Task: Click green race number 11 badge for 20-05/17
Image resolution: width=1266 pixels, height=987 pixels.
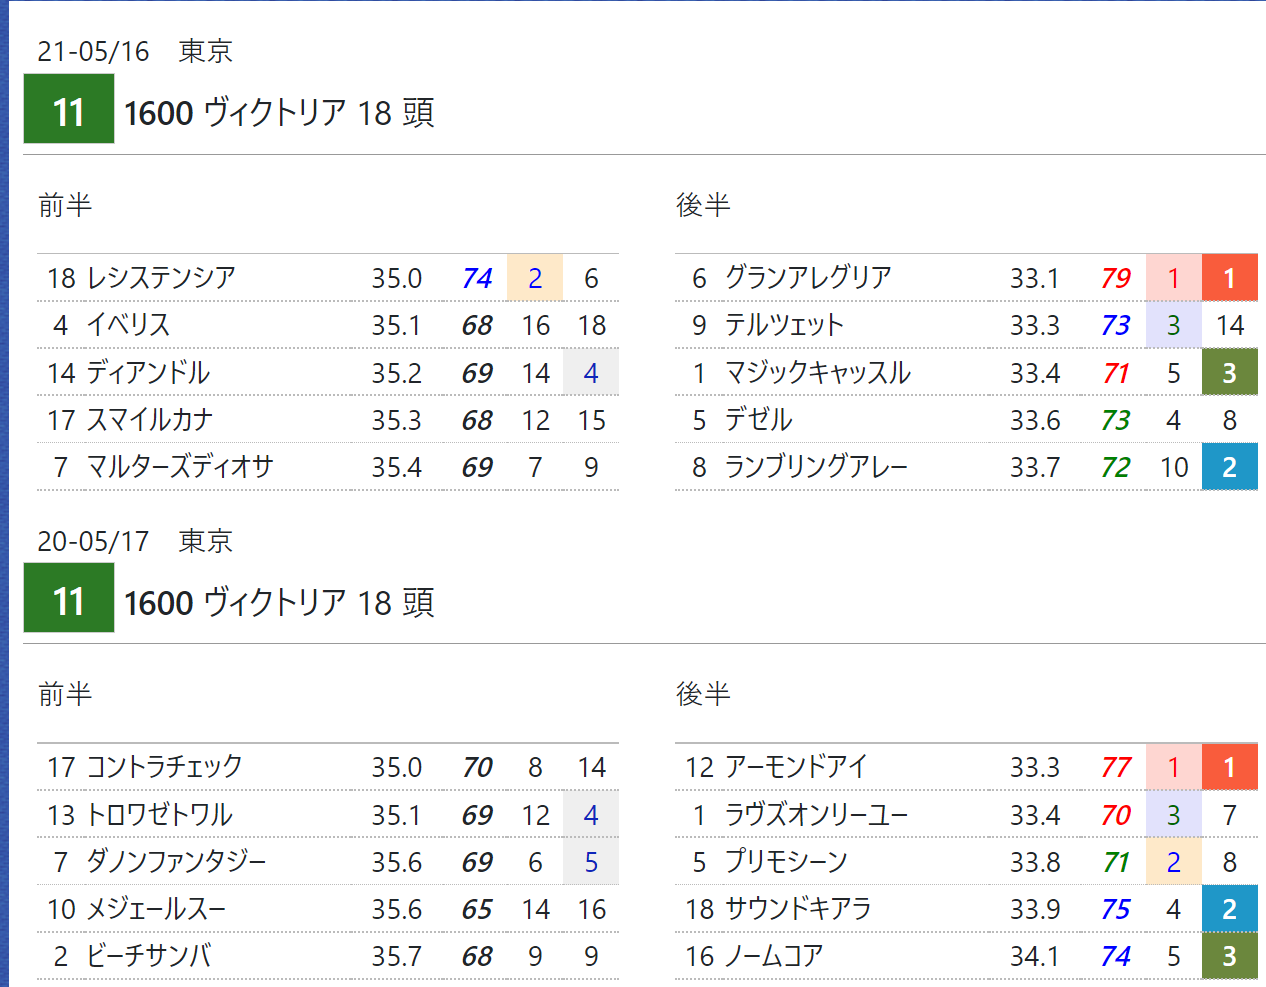Action: 68,599
